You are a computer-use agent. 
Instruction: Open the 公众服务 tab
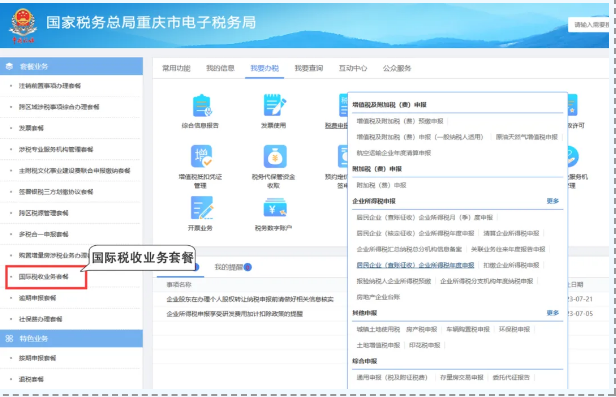click(x=397, y=68)
